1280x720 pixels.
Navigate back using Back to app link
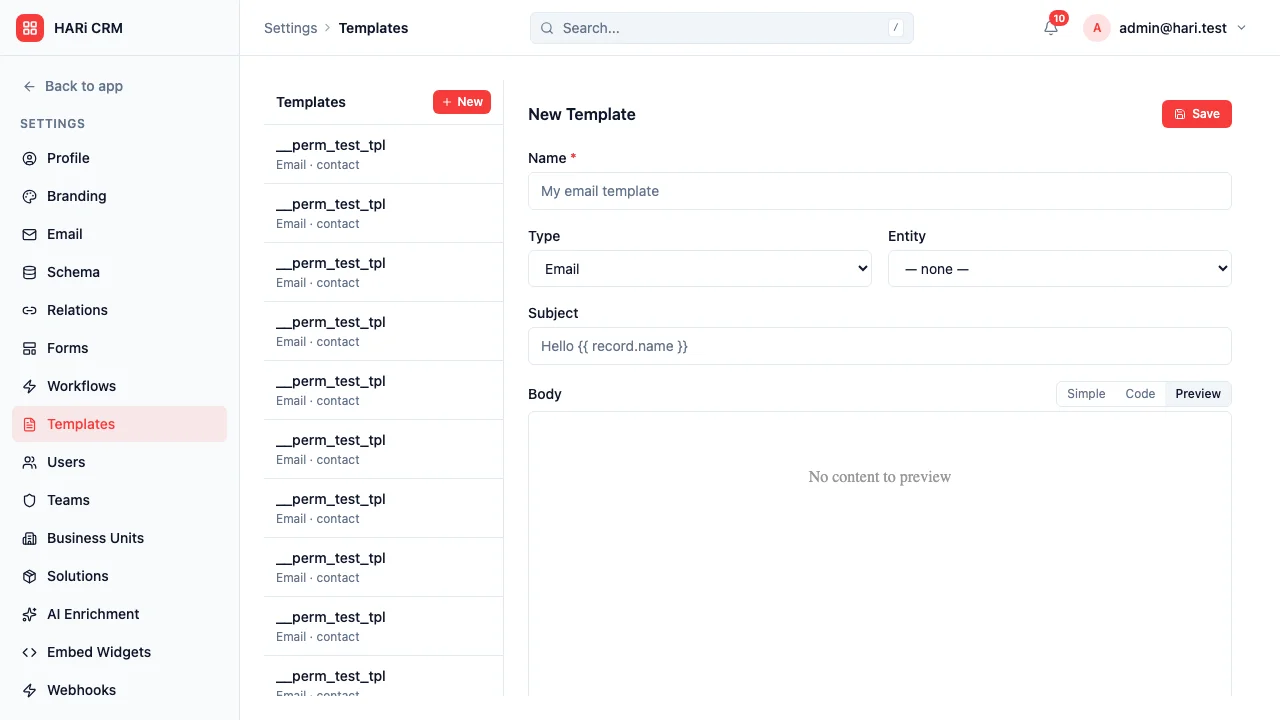tap(72, 86)
